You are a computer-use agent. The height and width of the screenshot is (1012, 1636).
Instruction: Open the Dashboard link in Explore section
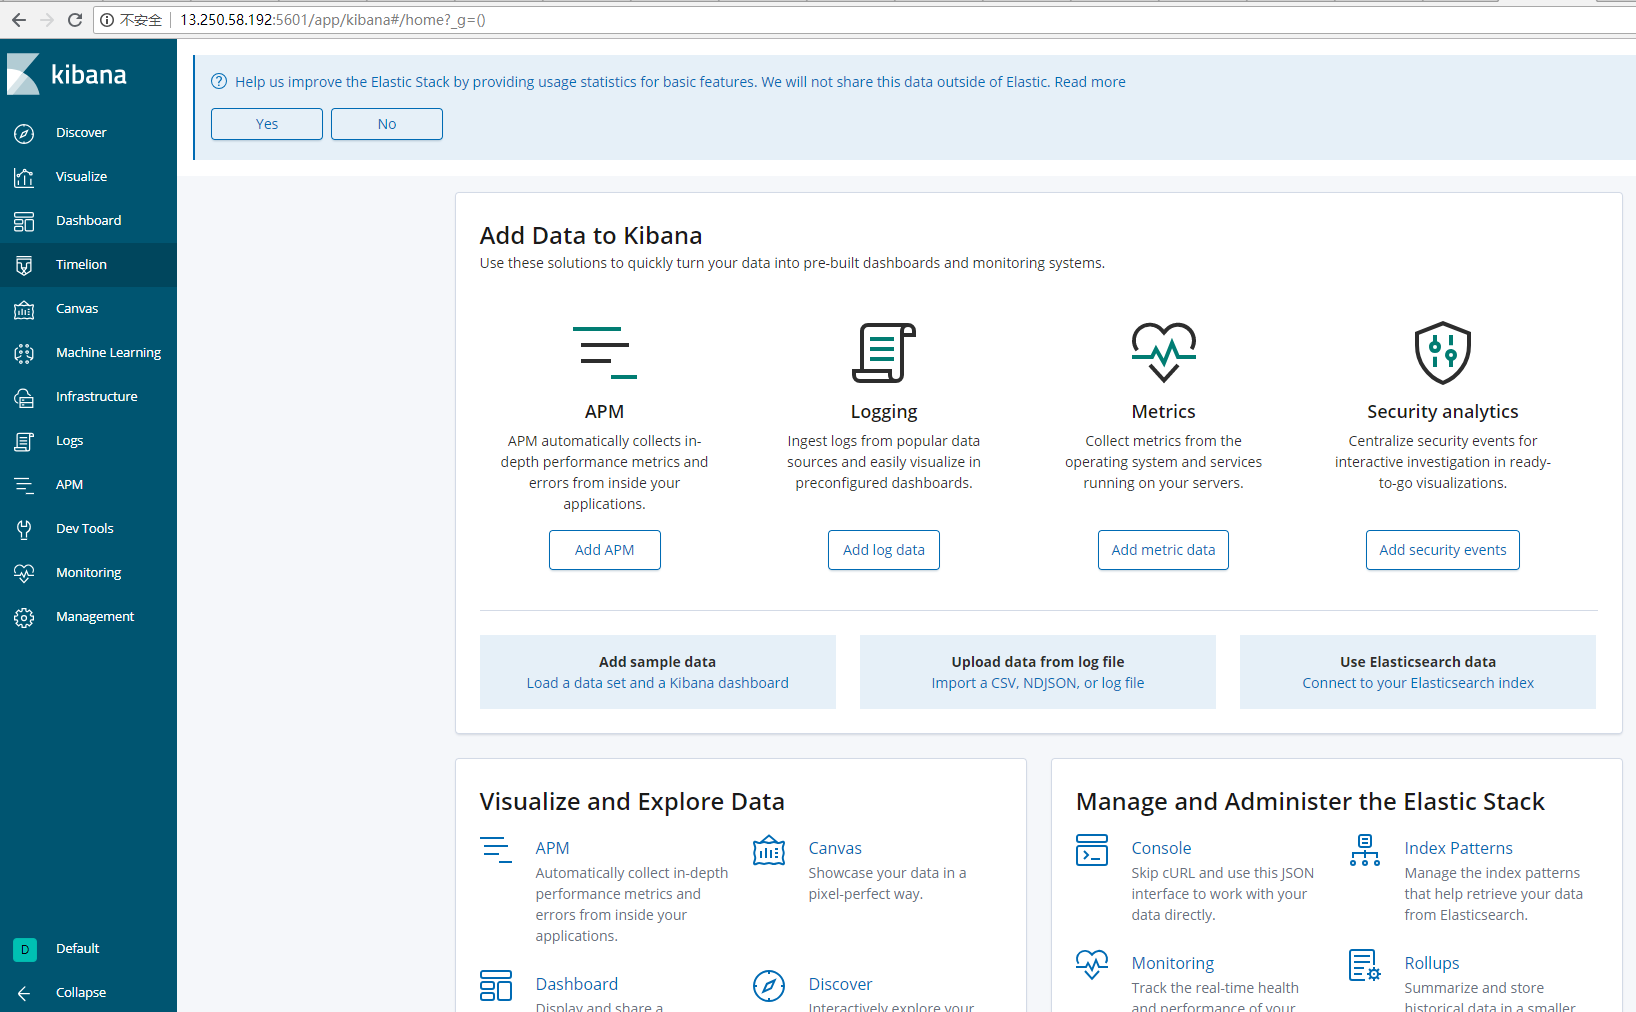(577, 984)
